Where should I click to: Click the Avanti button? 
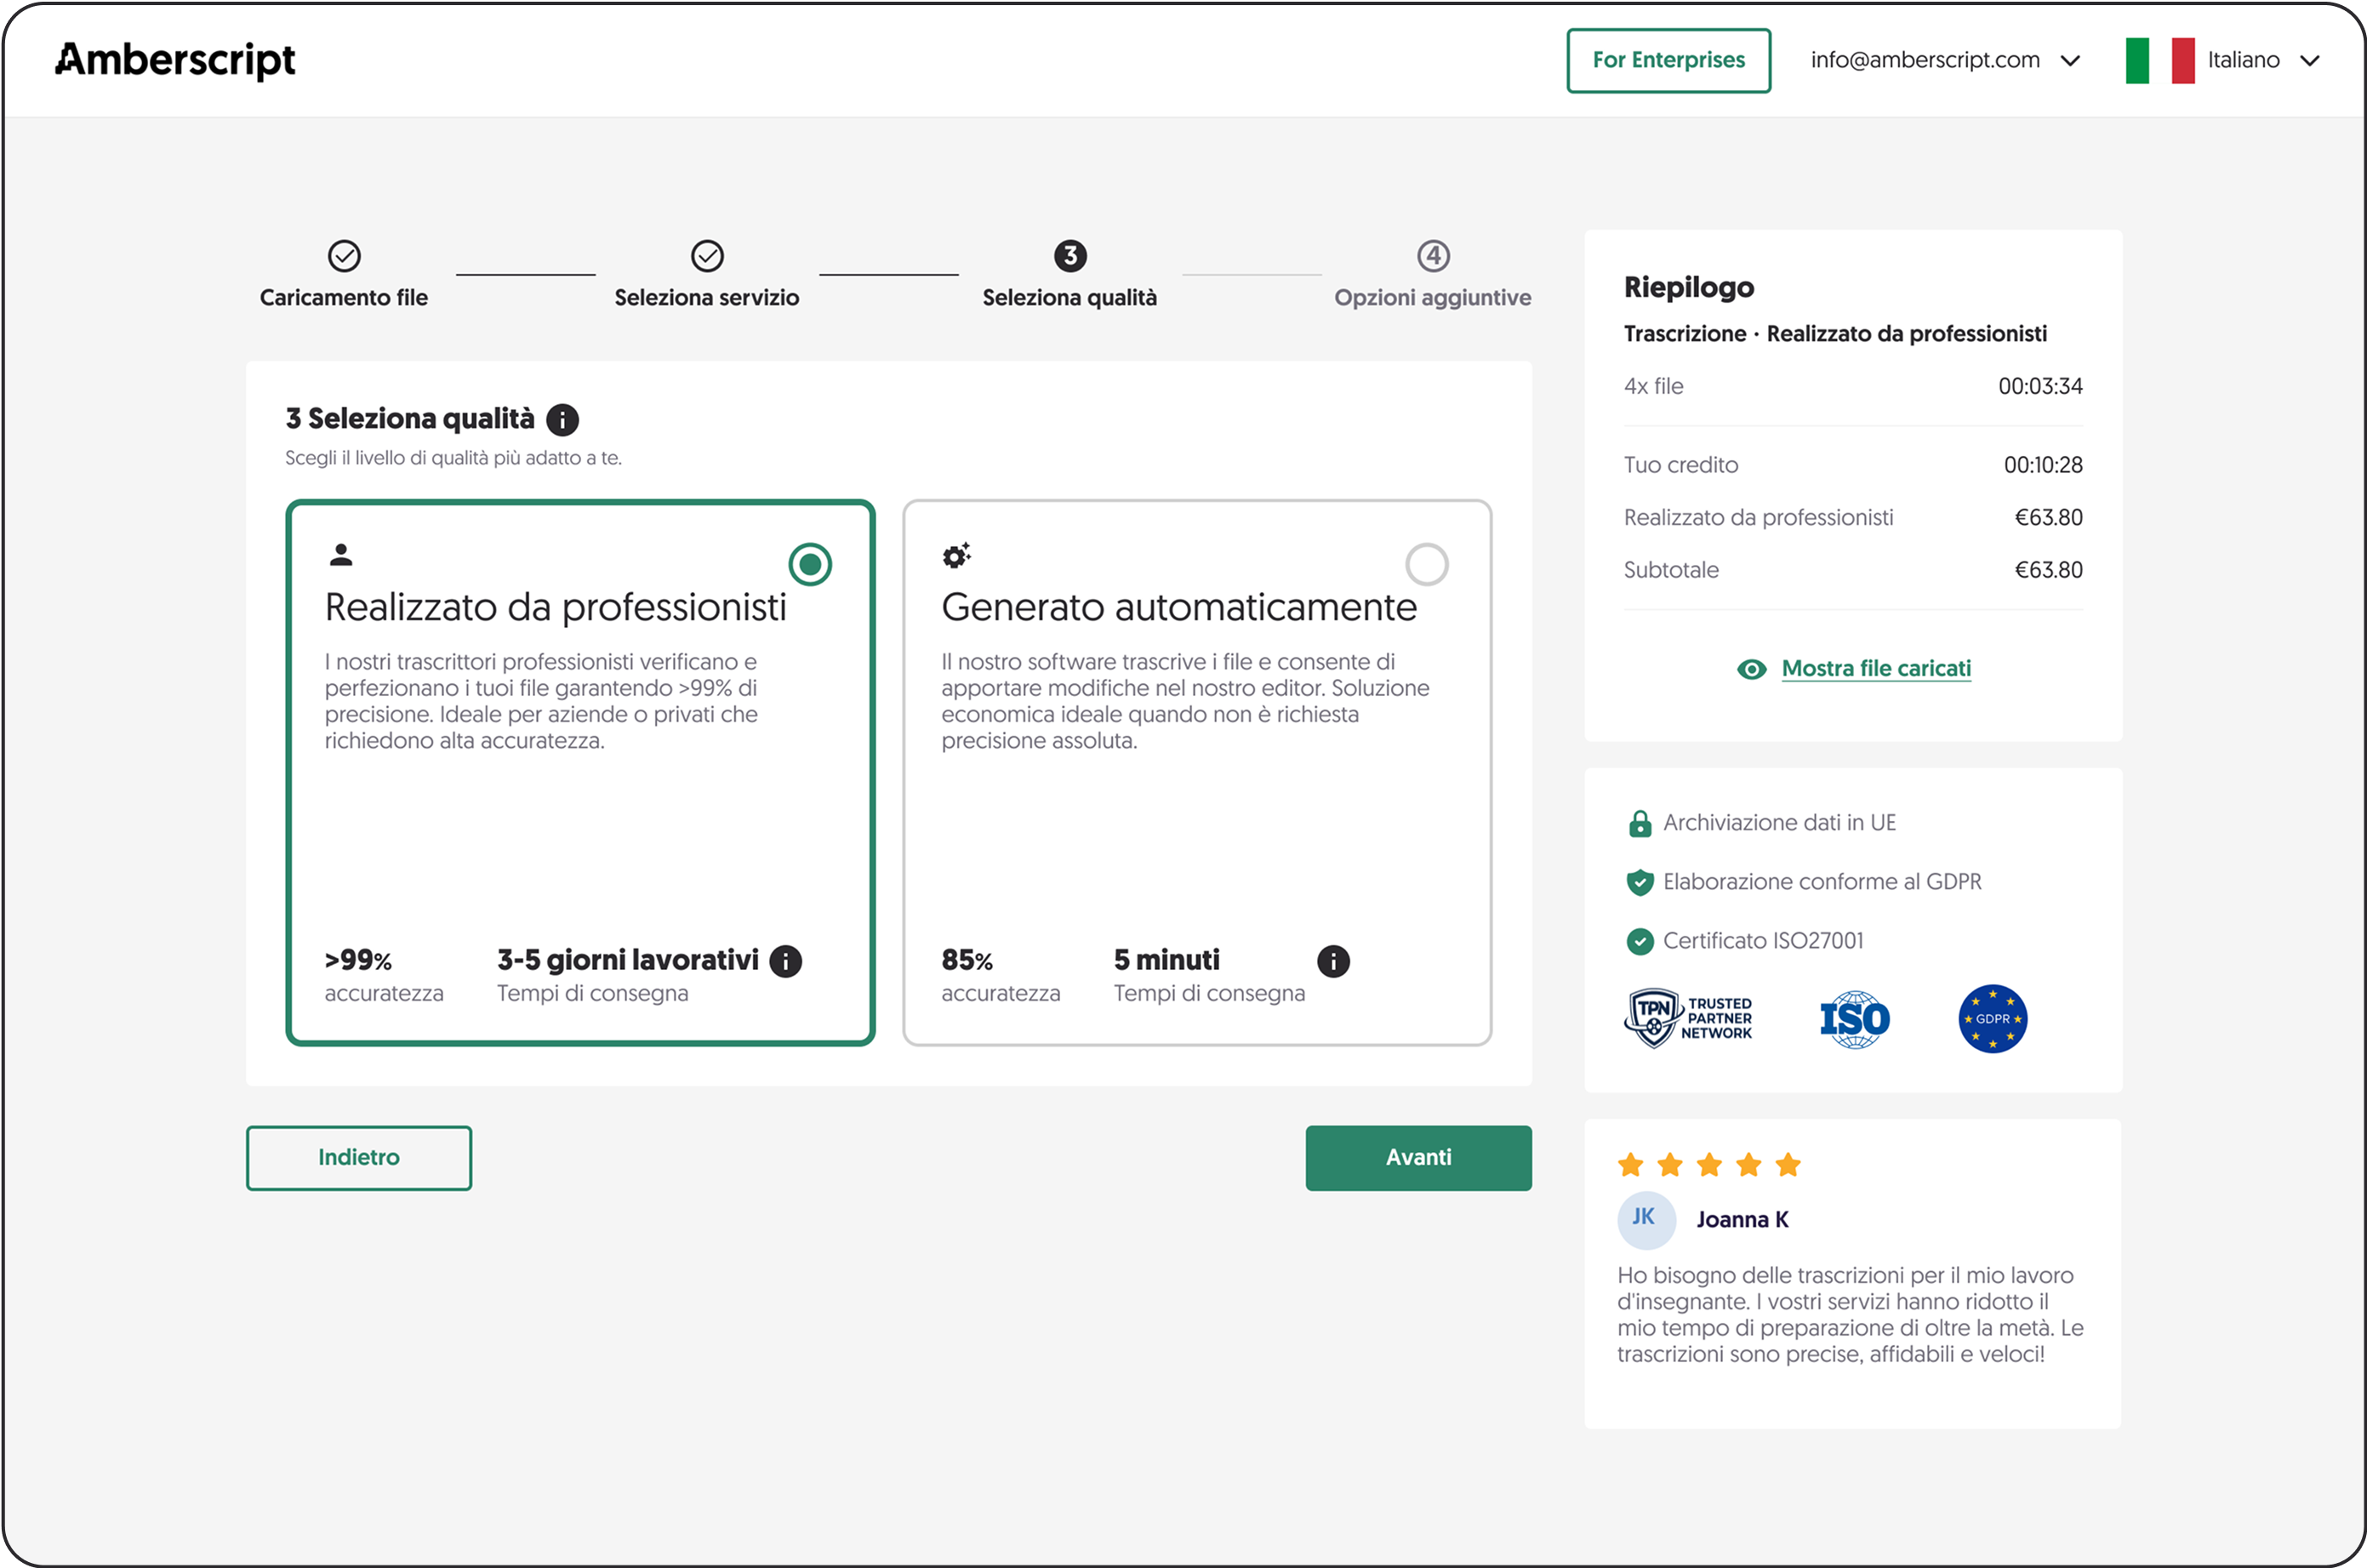[x=1418, y=1158]
